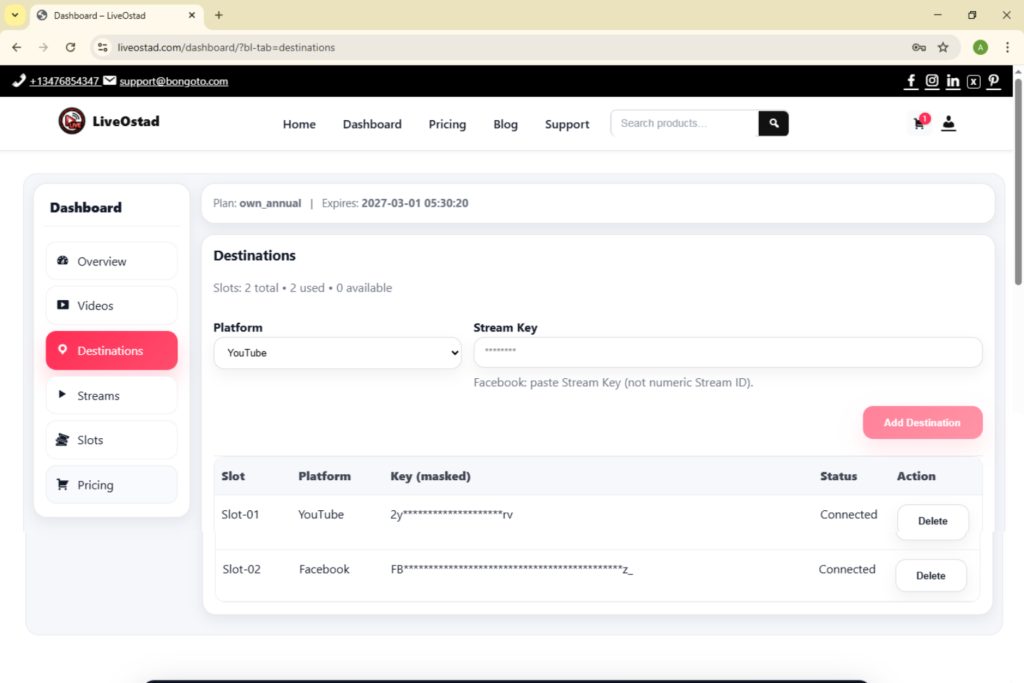Bookmark this page with star icon

943,47
